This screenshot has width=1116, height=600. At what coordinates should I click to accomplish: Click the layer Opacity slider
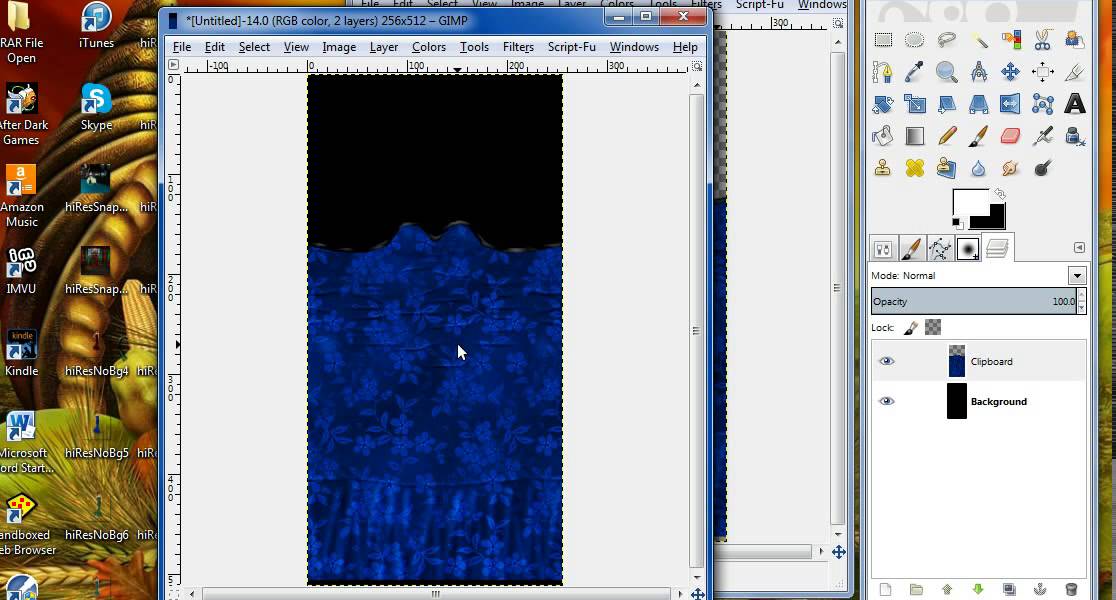coord(974,301)
